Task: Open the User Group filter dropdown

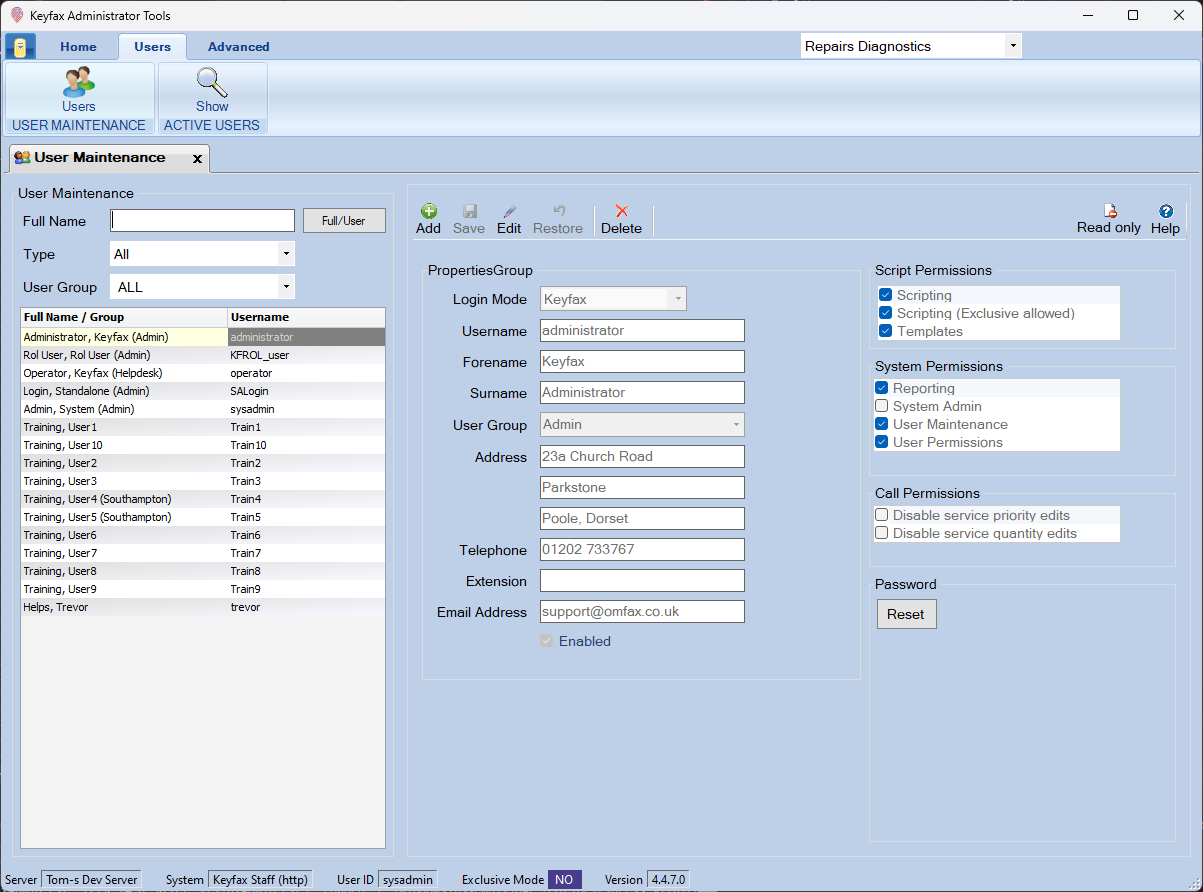Action: (286, 287)
